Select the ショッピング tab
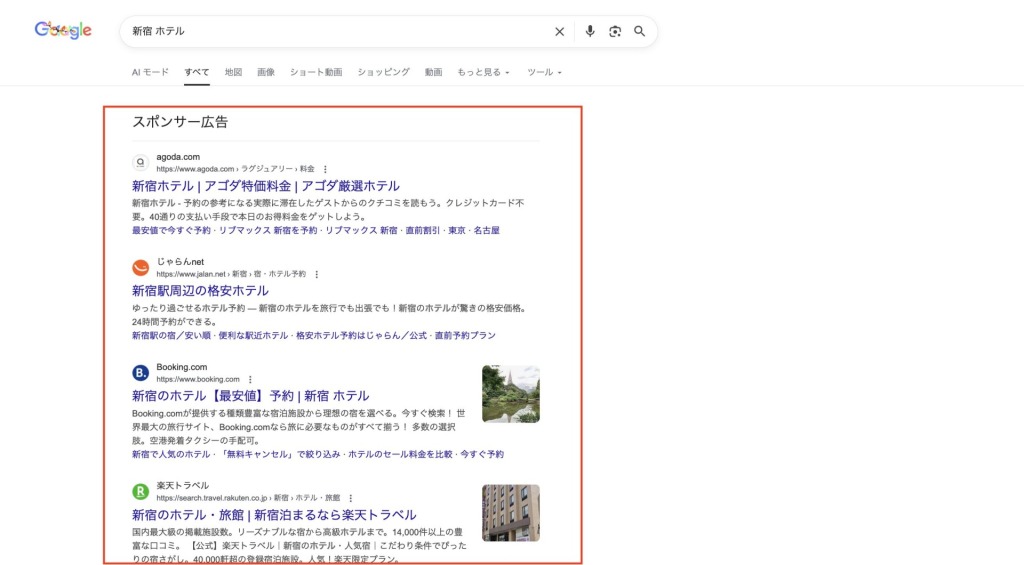Screen dimensions: 1024x565 click(x=383, y=72)
